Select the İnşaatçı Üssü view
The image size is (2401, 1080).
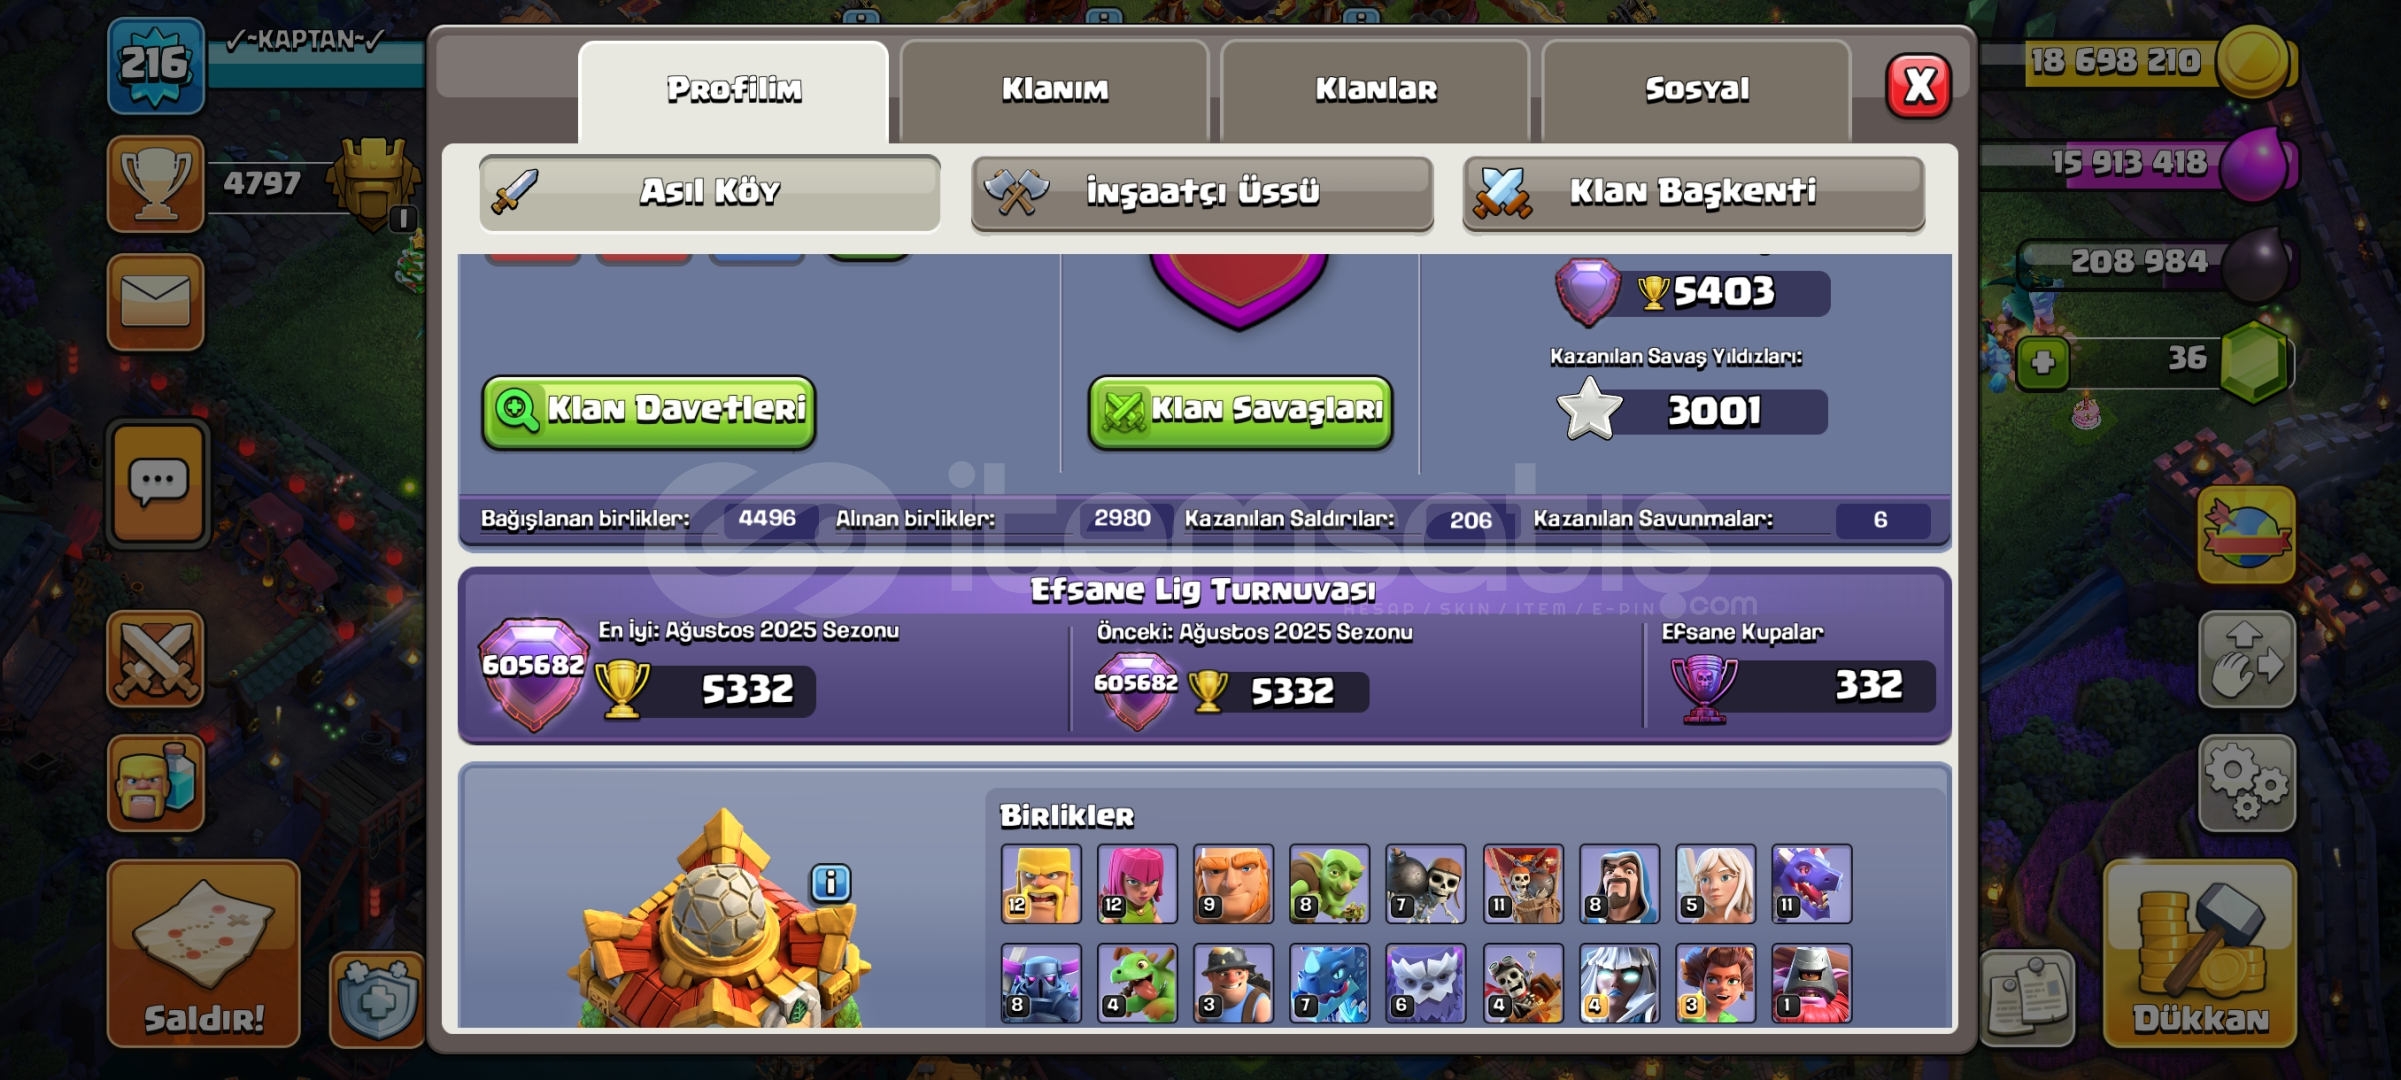(1202, 192)
